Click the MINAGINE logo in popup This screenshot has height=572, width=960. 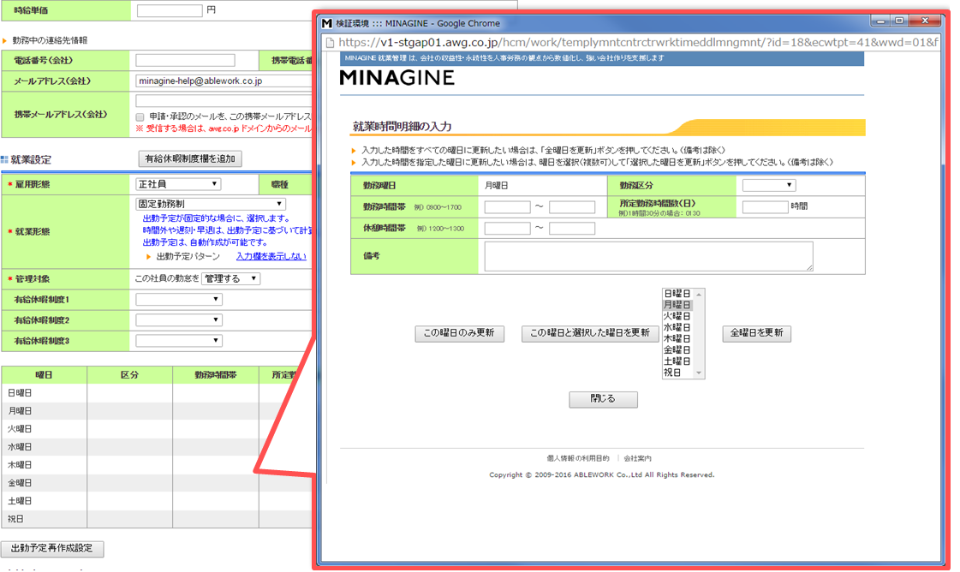click(397, 78)
